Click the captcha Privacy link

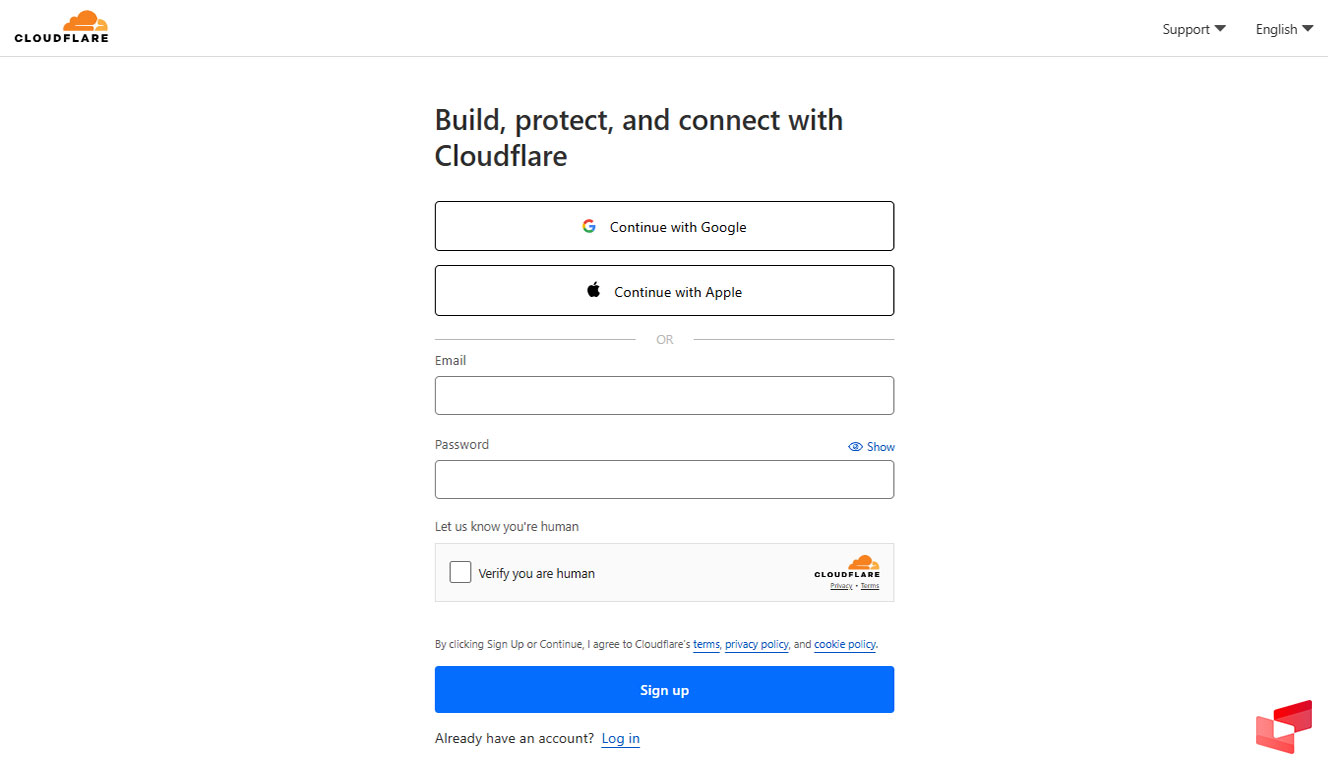click(x=841, y=586)
